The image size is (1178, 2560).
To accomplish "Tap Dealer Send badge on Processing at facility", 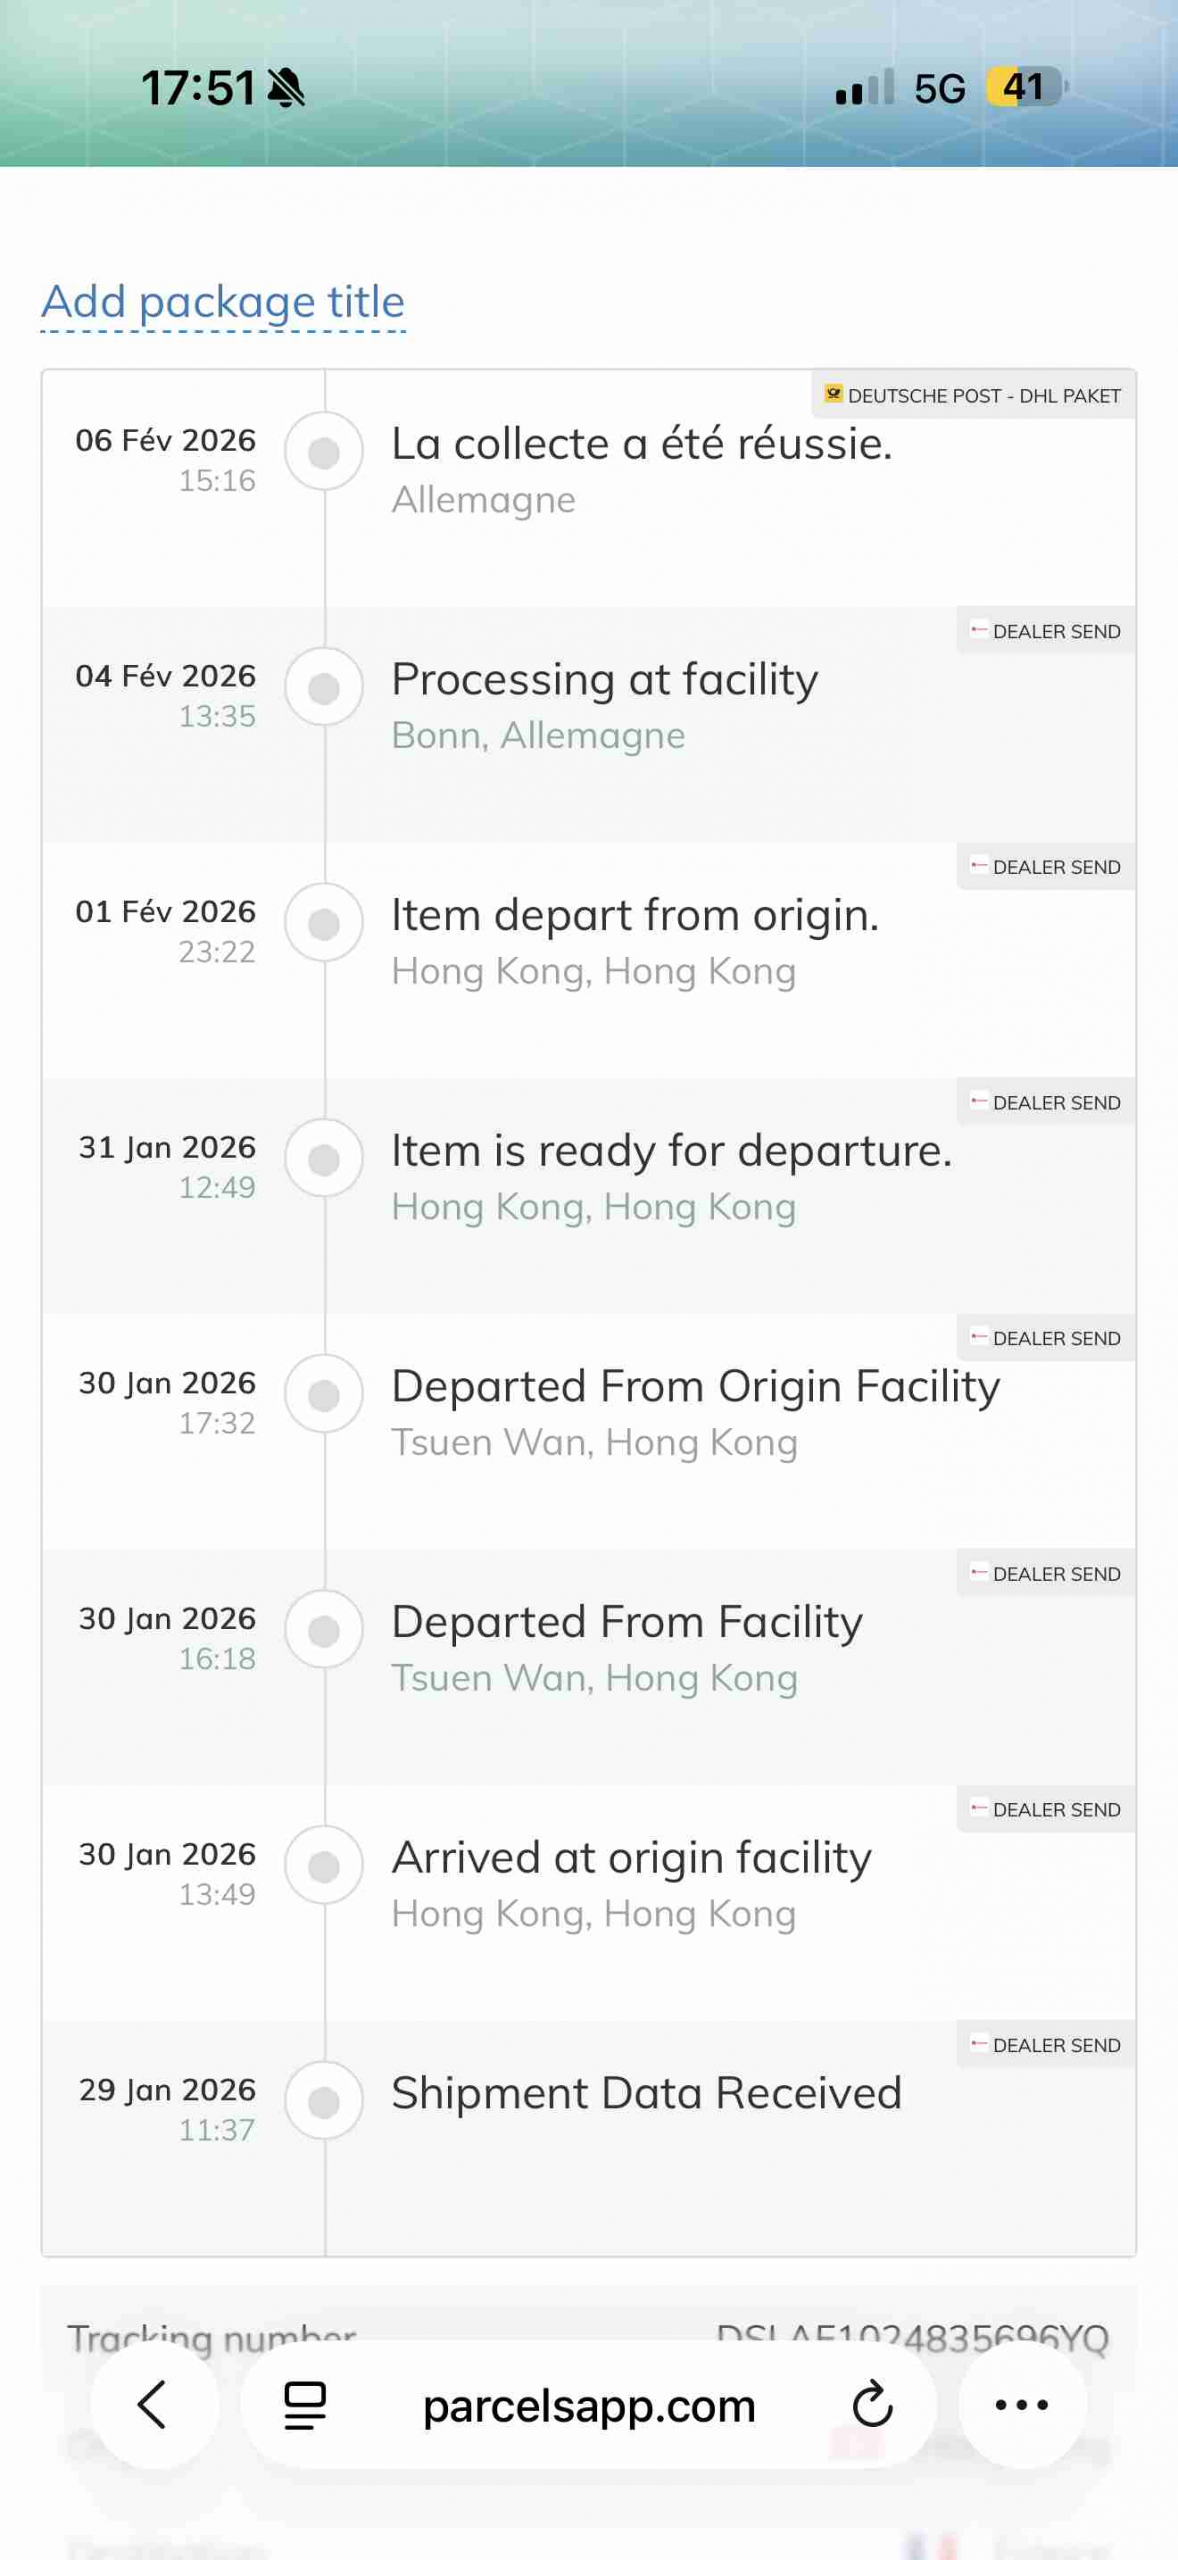I will [1046, 632].
